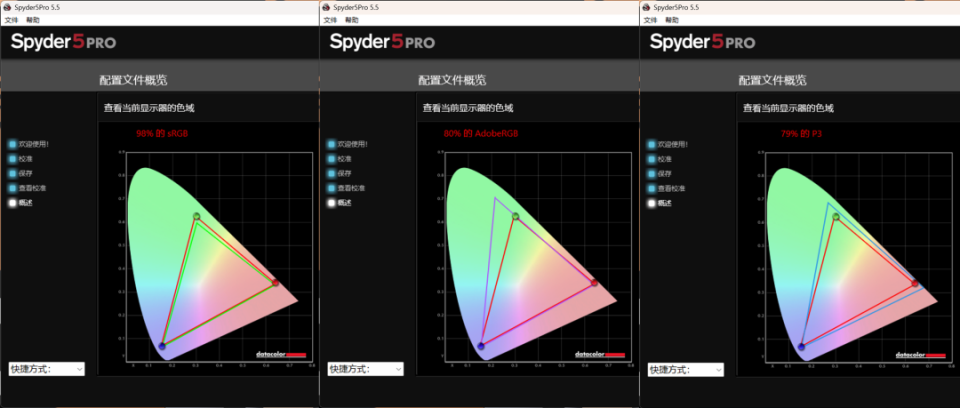960x408 pixels.
Task: Click the "79% 的 P3" result text
Action: (801, 133)
